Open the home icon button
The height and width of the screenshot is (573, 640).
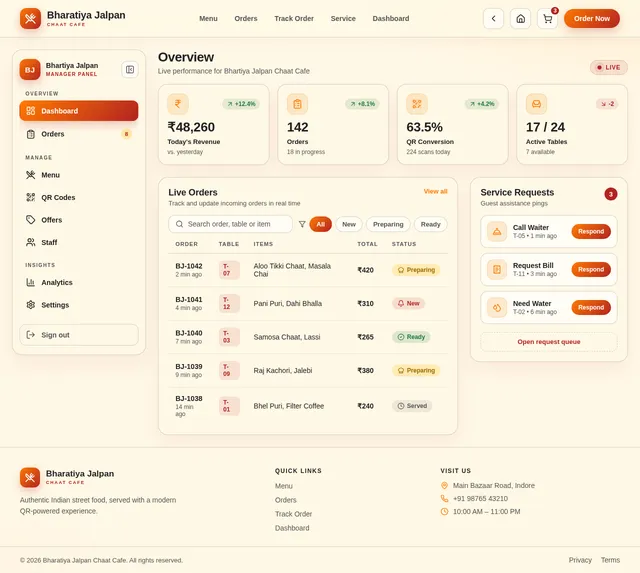(520, 18)
